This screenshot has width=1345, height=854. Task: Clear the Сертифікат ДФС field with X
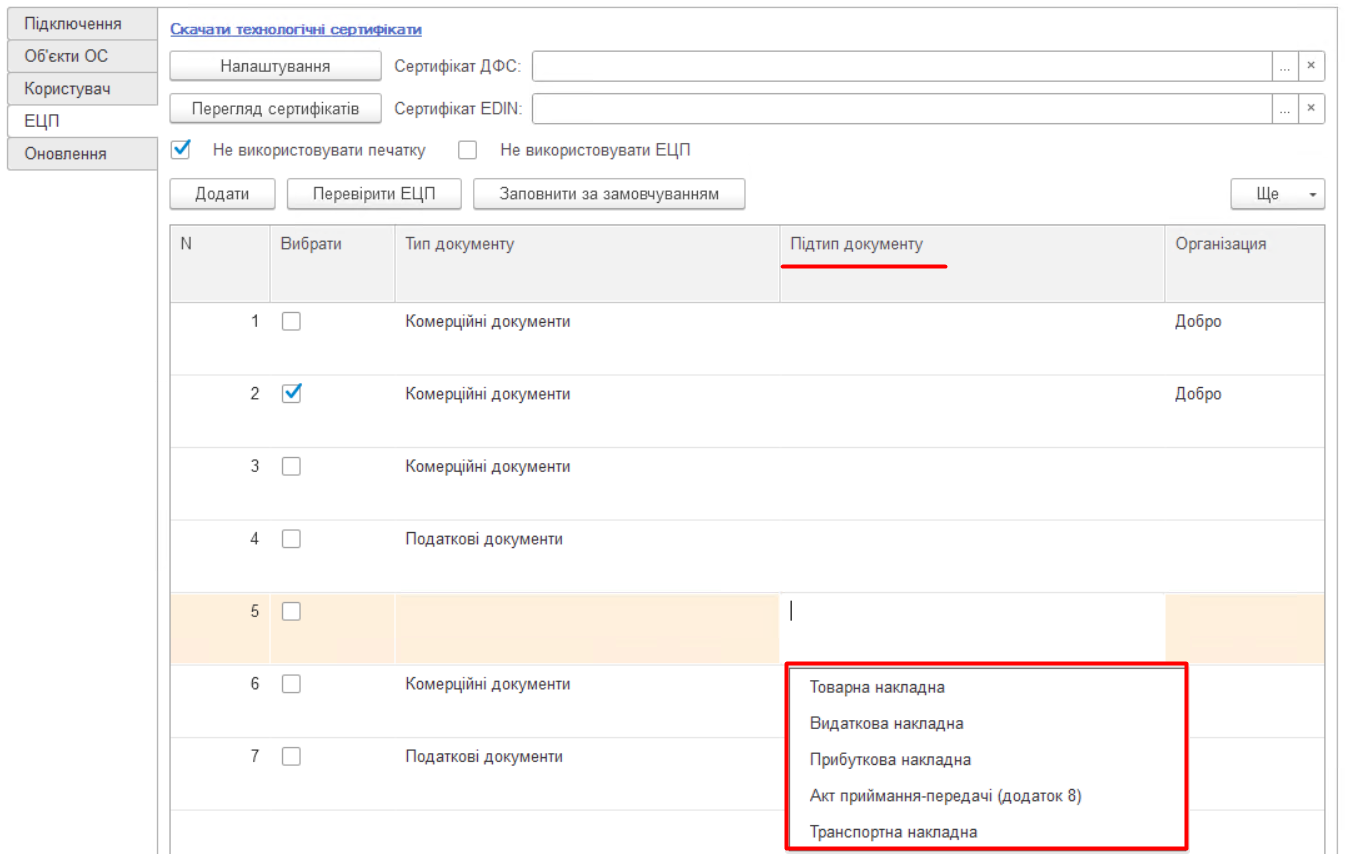tap(1310, 67)
